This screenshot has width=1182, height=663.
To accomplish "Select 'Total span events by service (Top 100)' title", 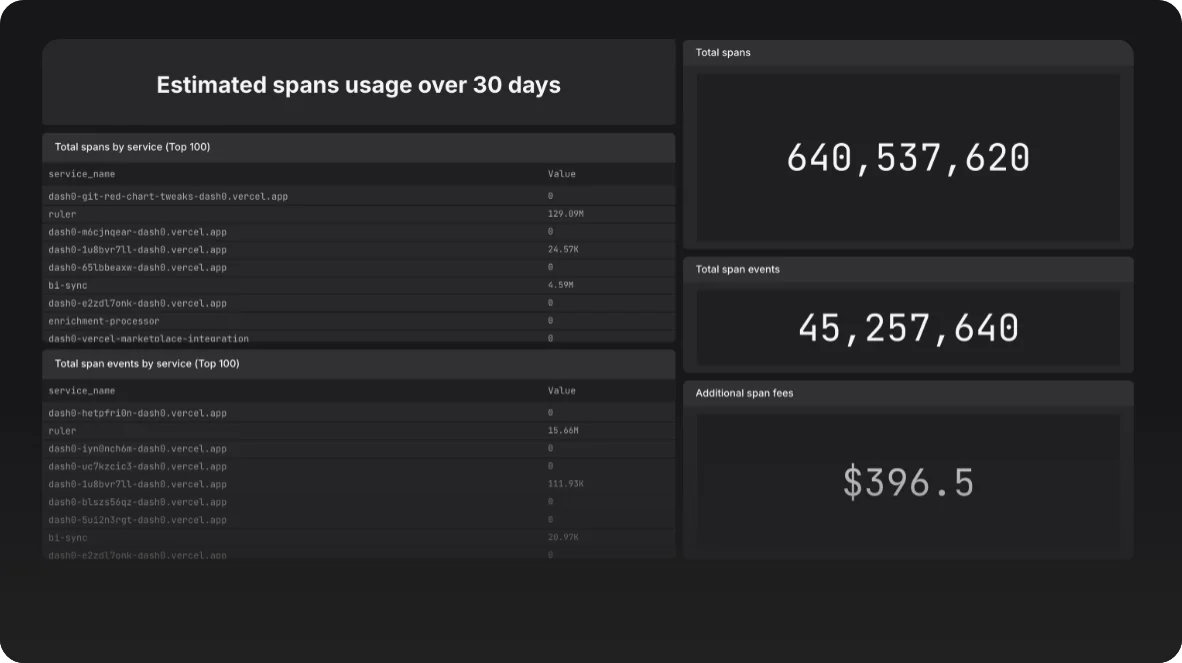I will (147, 364).
